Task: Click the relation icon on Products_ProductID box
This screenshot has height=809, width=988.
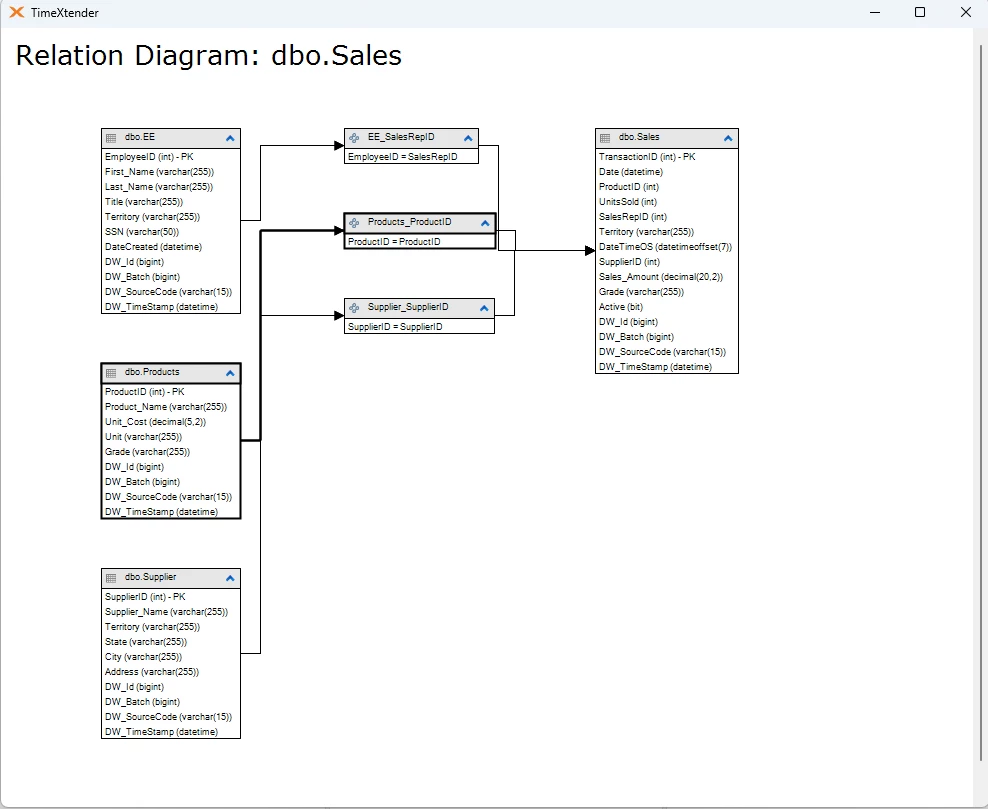Action: coord(354,222)
